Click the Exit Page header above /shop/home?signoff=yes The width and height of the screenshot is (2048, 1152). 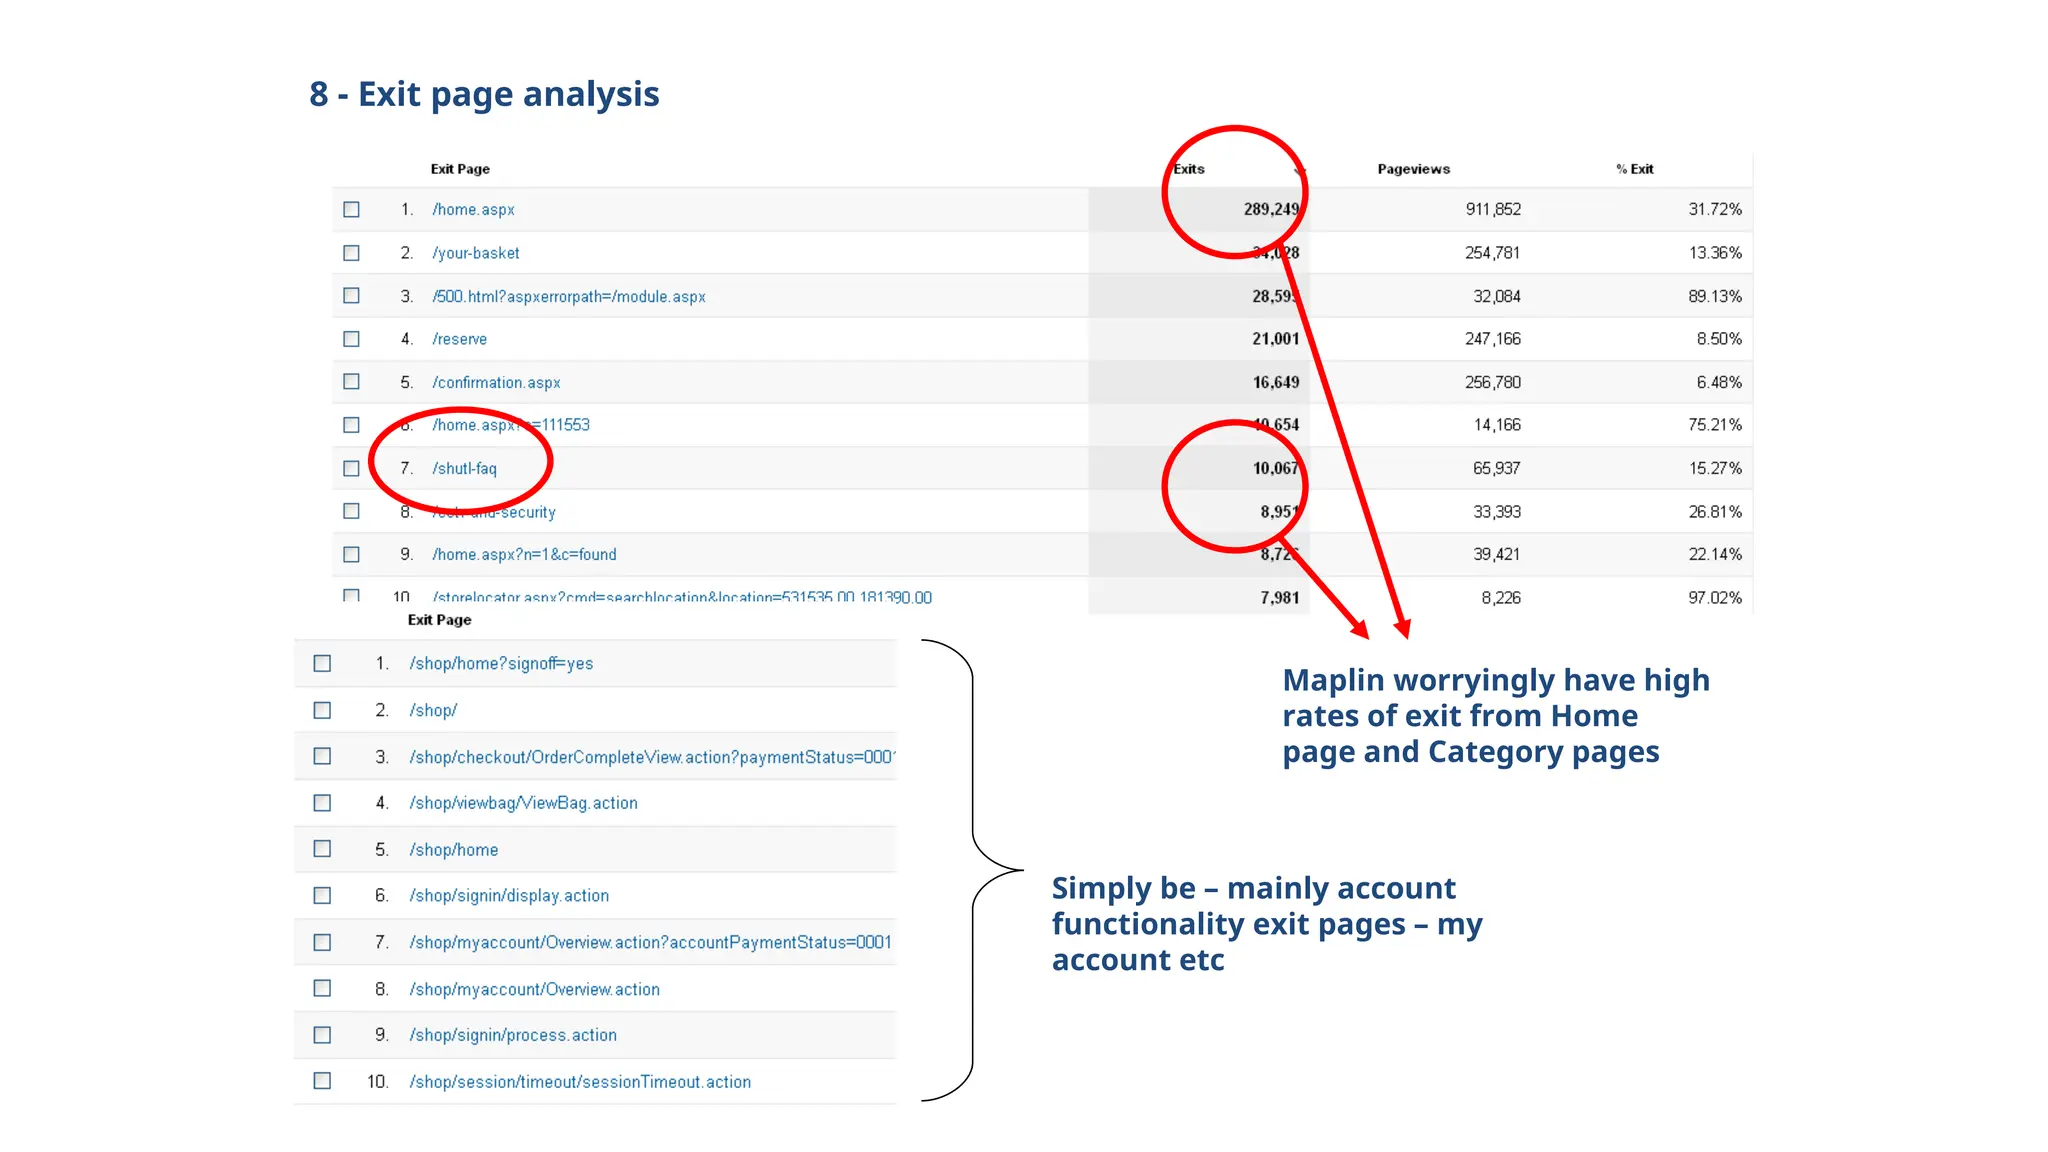pyautogui.click(x=439, y=620)
